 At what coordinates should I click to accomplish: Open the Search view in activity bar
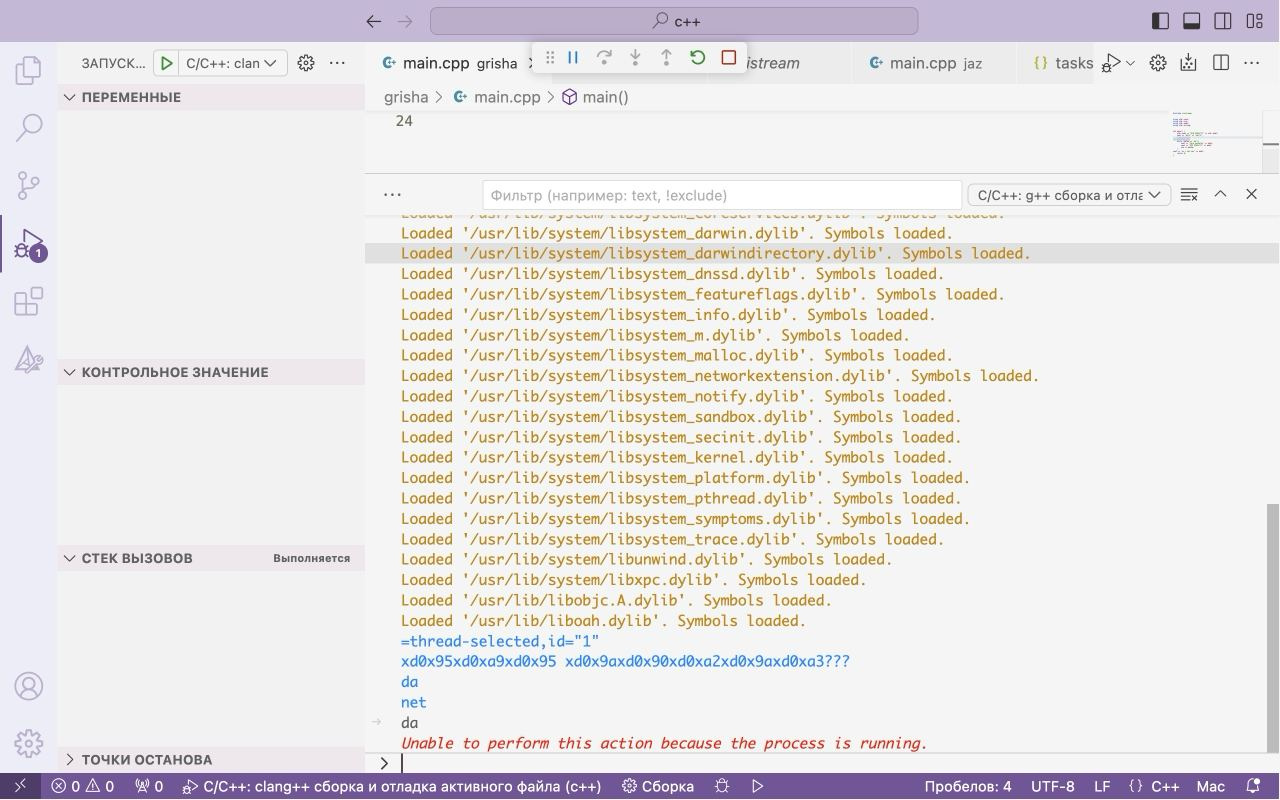coord(29,127)
